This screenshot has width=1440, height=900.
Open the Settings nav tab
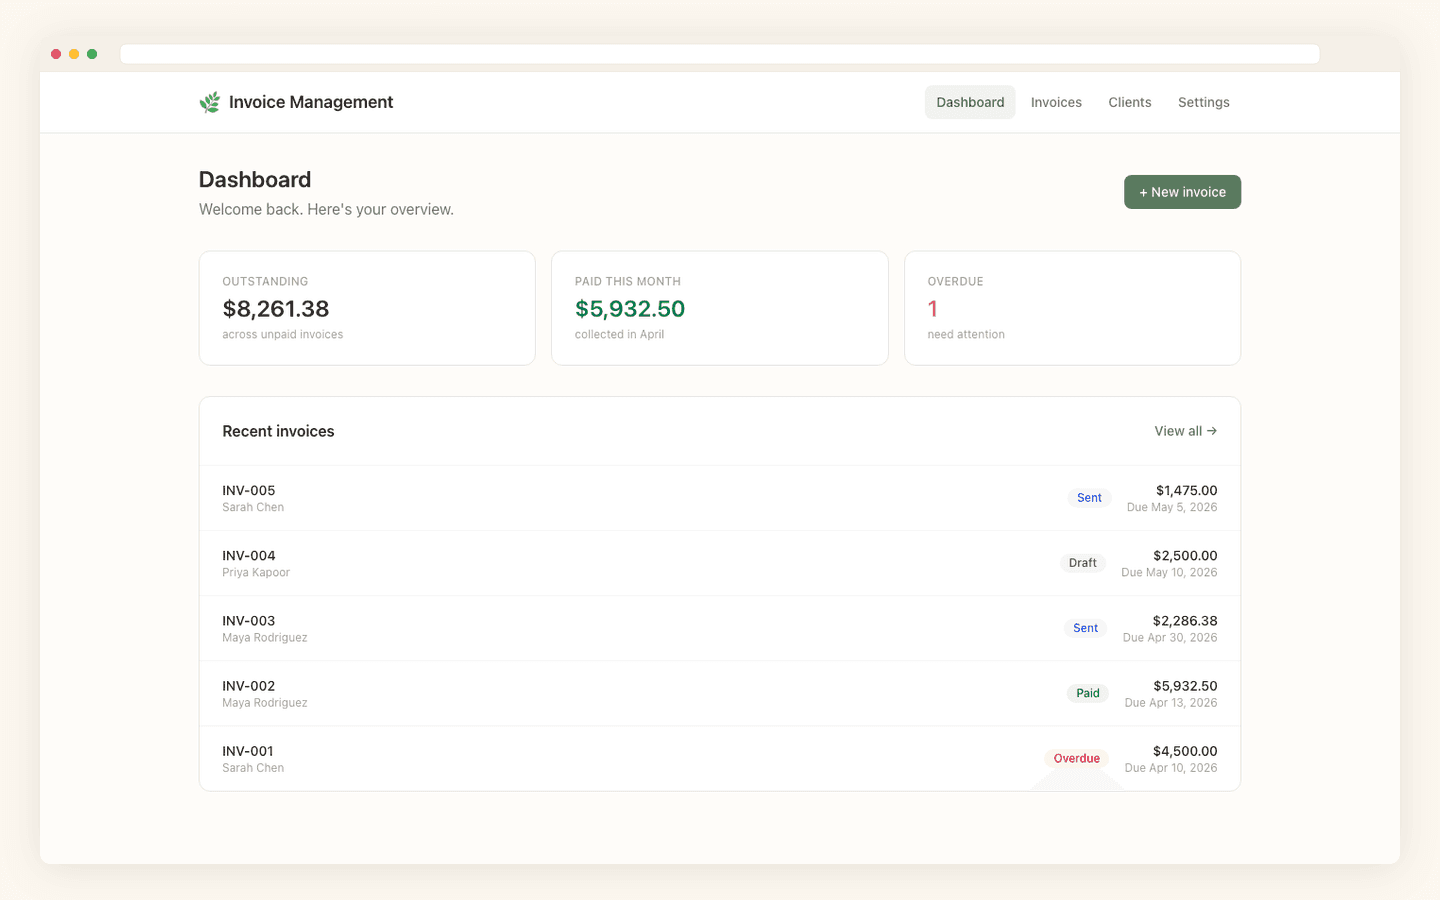(1204, 102)
